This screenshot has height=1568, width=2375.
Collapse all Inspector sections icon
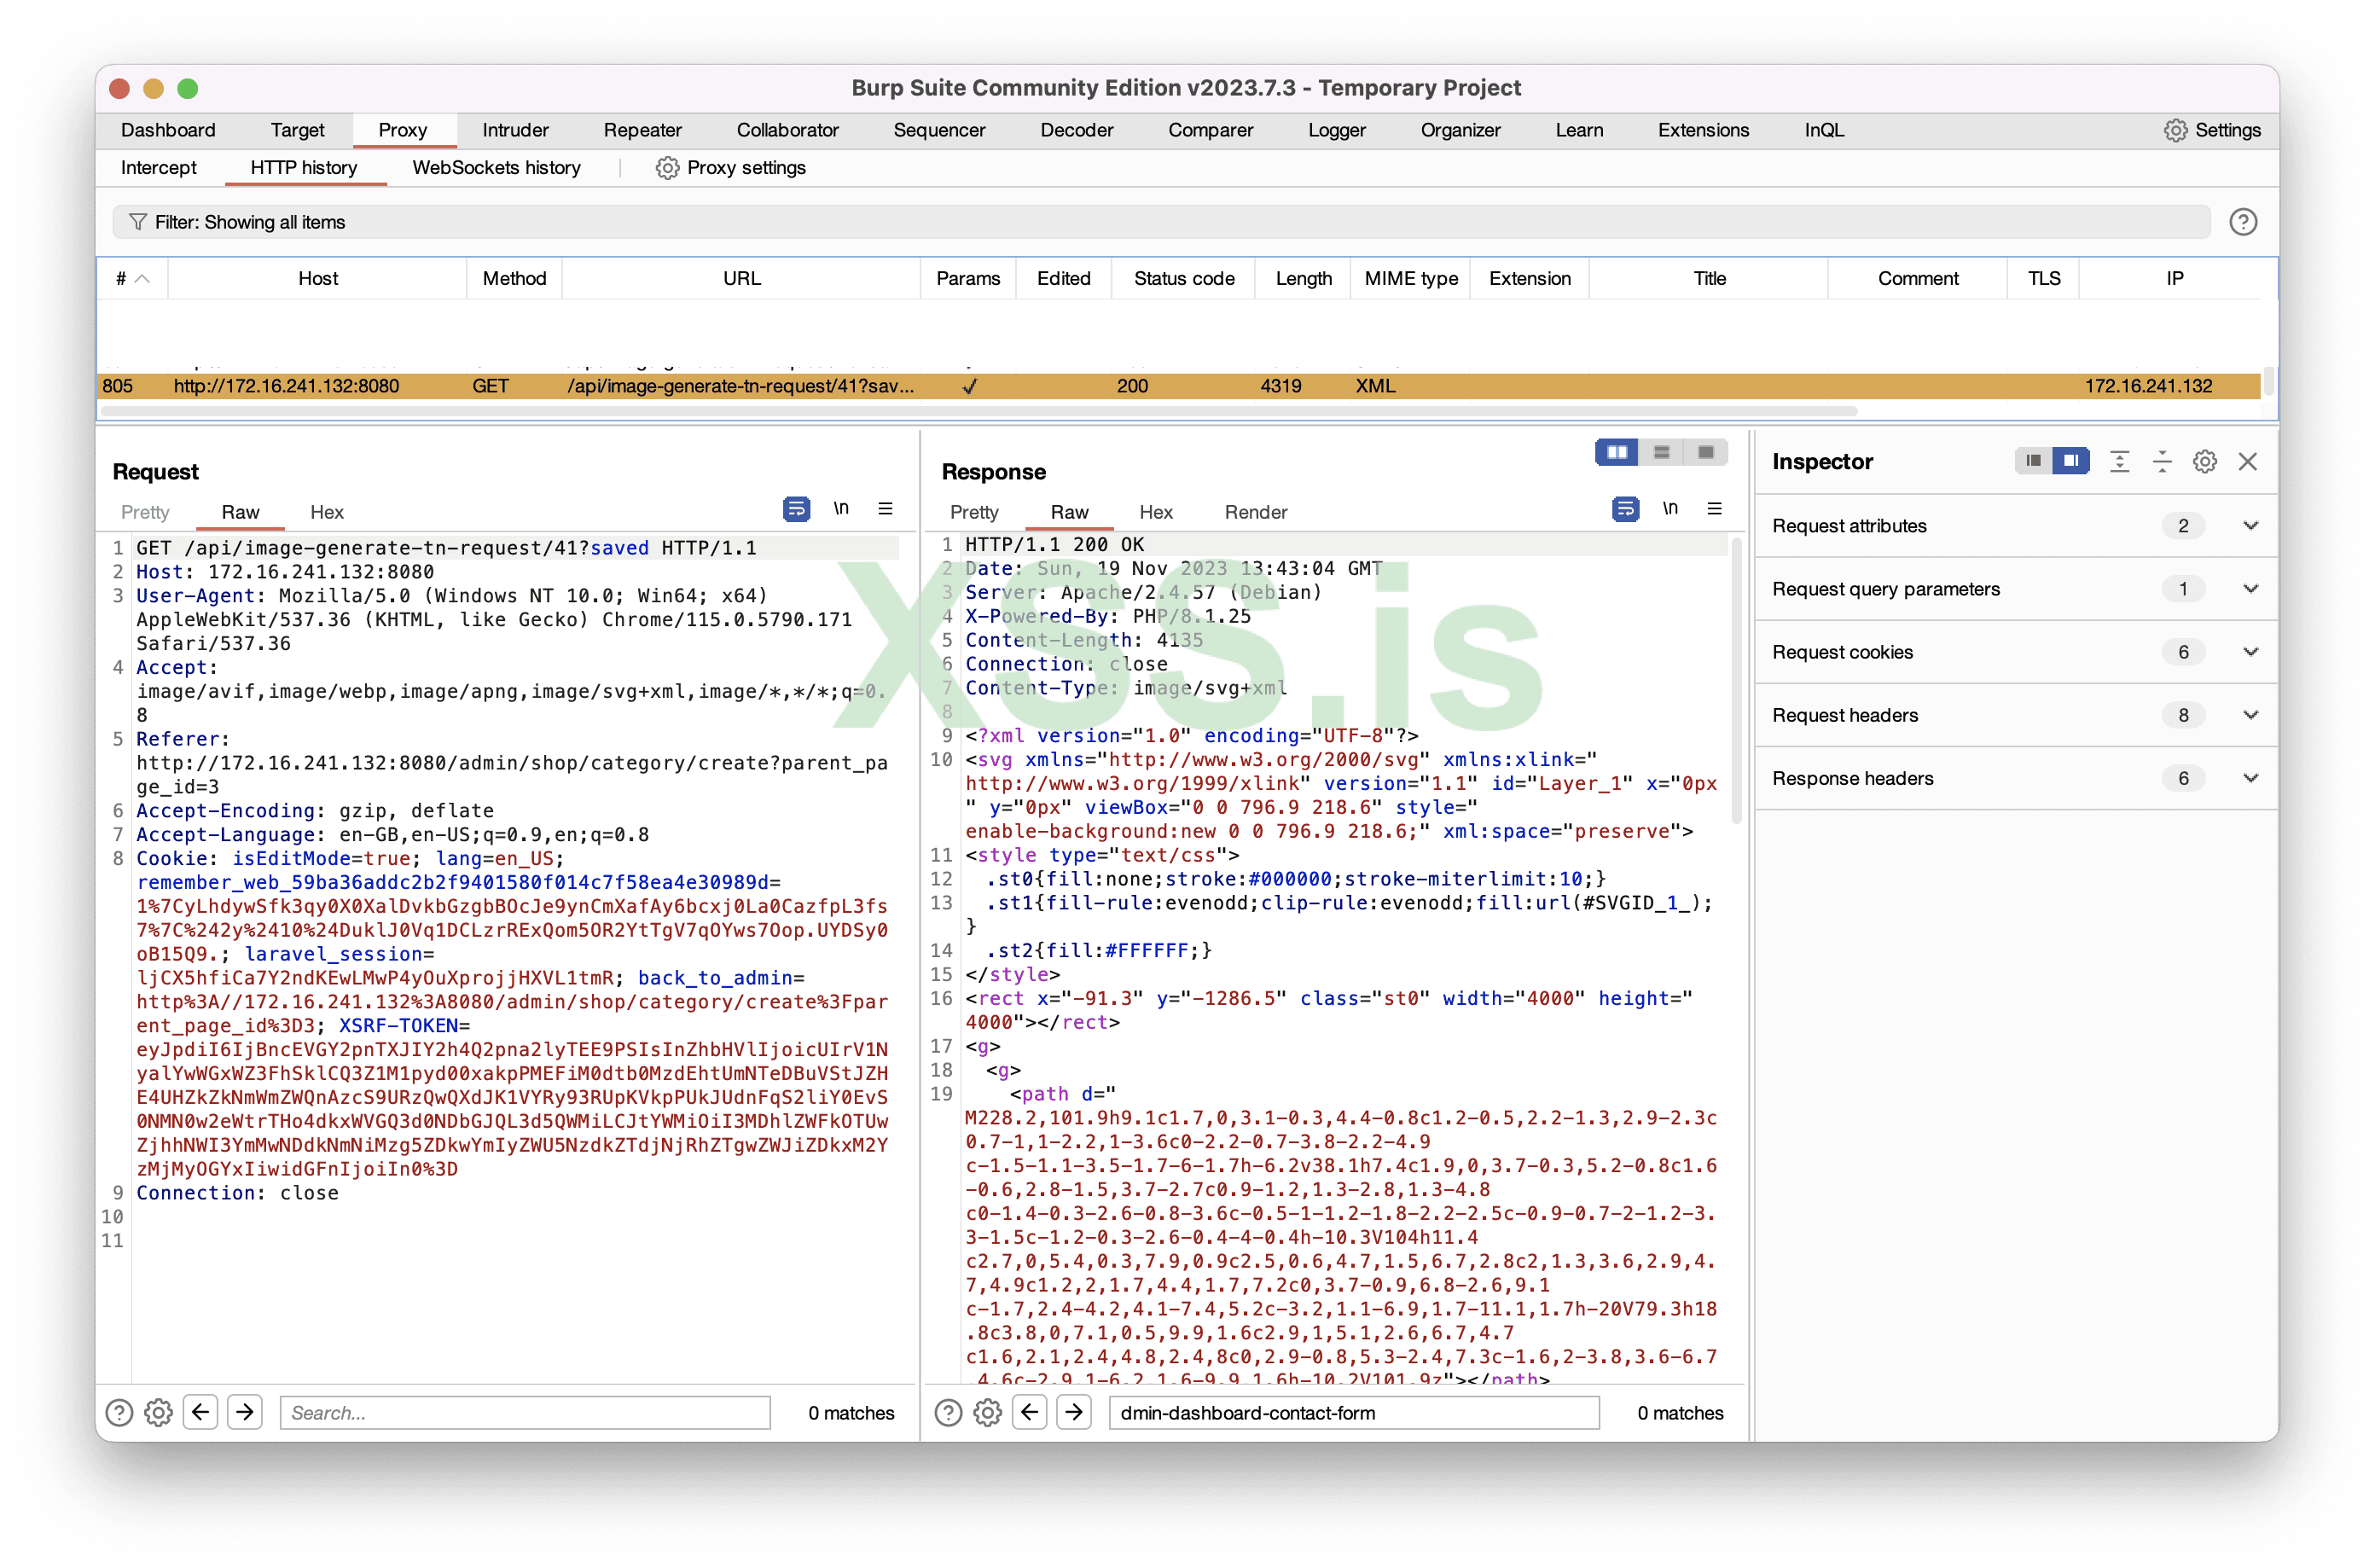[2162, 461]
